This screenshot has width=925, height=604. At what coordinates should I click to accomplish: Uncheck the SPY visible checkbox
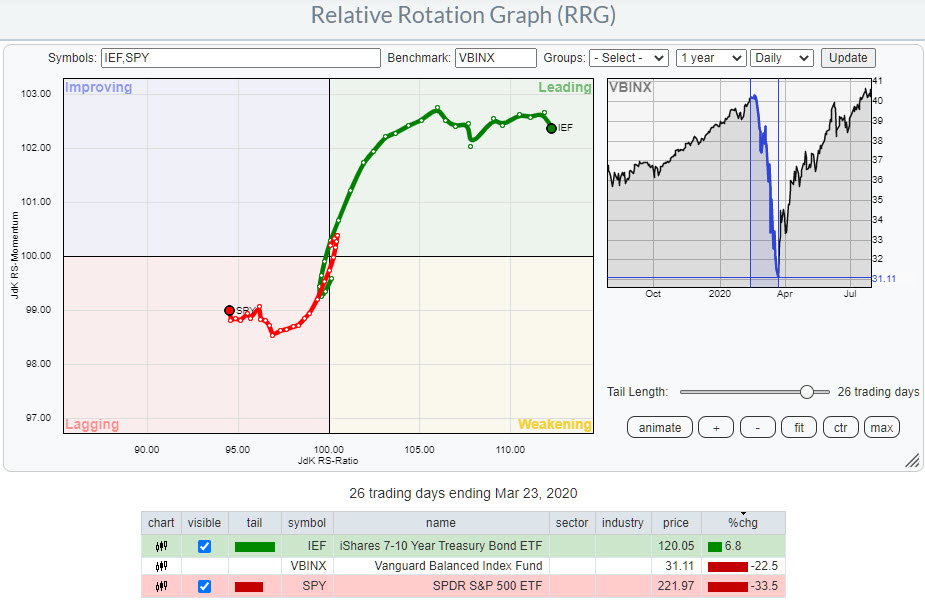pos(205,587)
